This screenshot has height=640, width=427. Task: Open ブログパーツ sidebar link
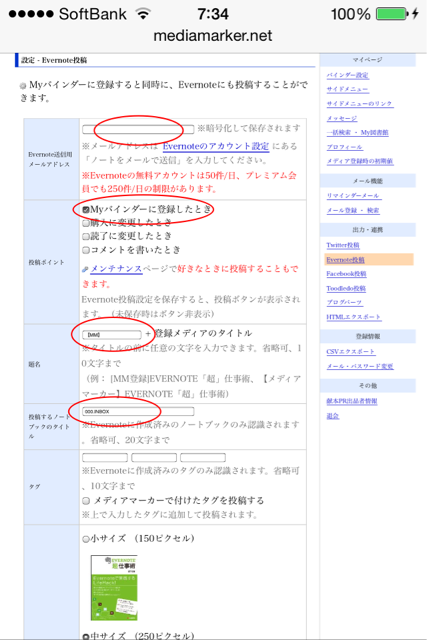pyautogui.click(x=345, y=302)
